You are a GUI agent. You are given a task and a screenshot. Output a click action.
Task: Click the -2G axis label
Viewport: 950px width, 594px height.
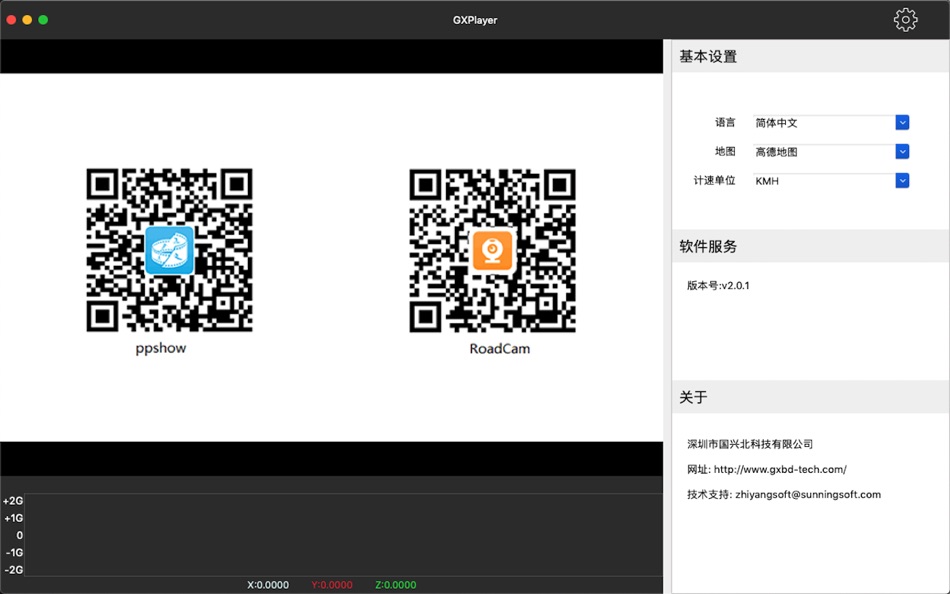(x=14, y=570)
